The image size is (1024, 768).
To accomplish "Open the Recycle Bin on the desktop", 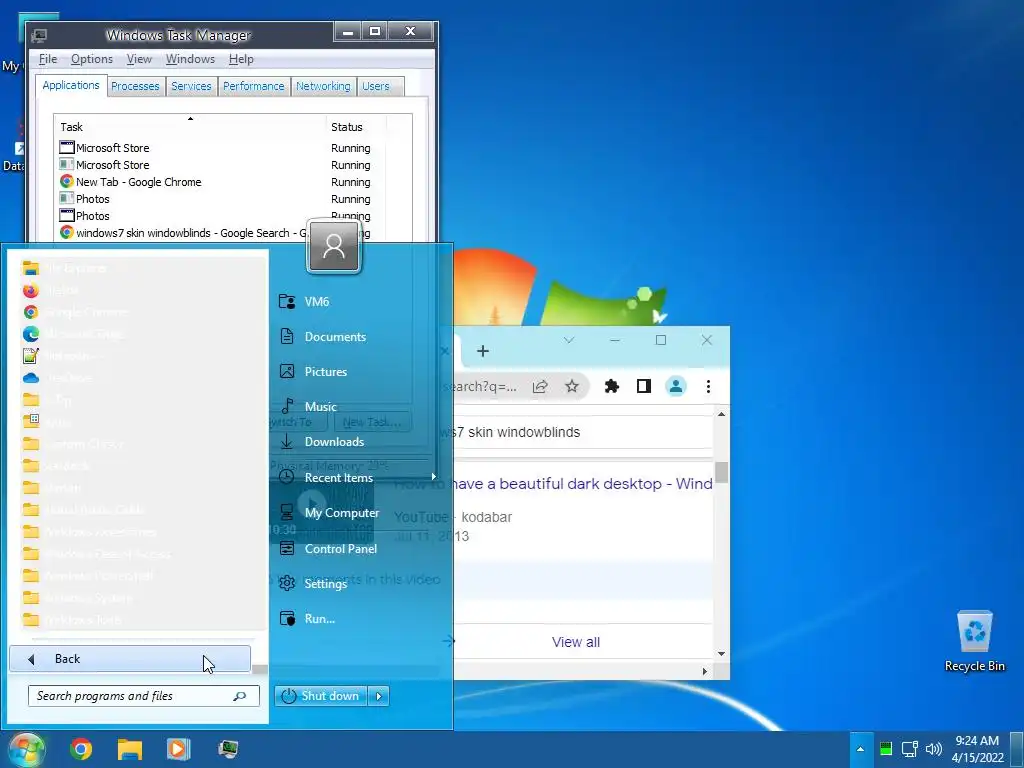I will tap(974, 640).
